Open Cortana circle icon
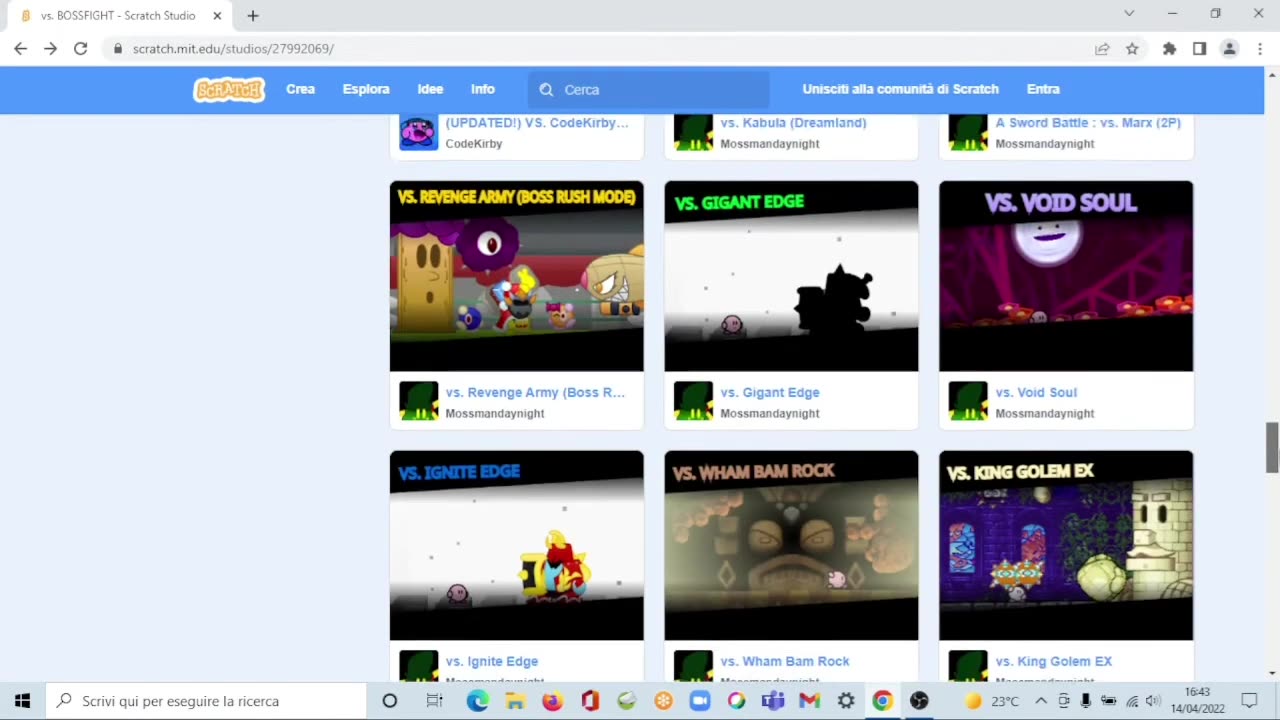This screenshot has width=1280, height=720. point(390,701)
